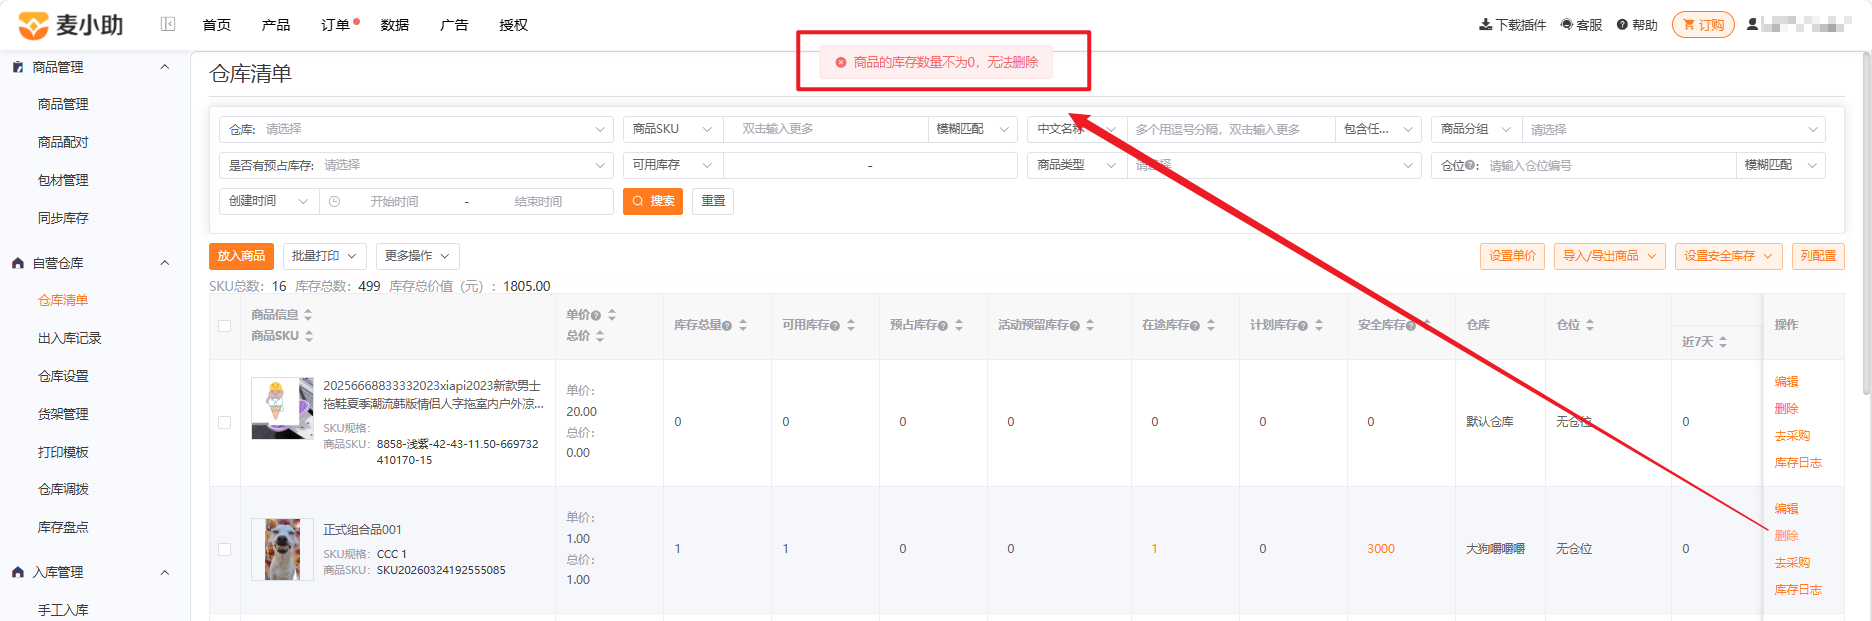Click the 麦小助 logo icon

33,25
